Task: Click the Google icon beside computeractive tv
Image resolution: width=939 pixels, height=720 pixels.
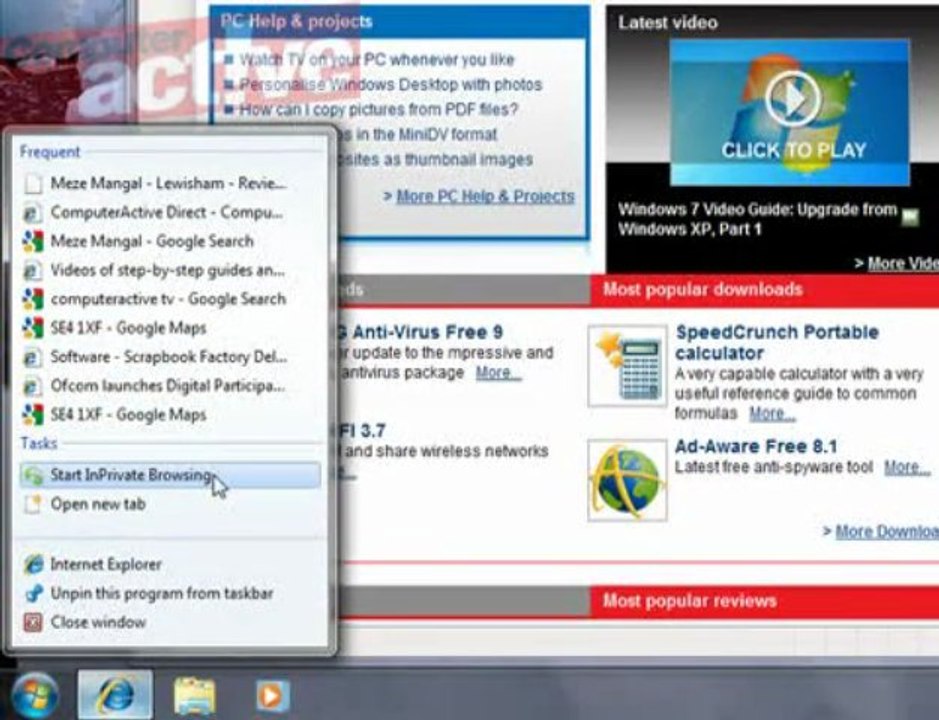Action: 33,299
